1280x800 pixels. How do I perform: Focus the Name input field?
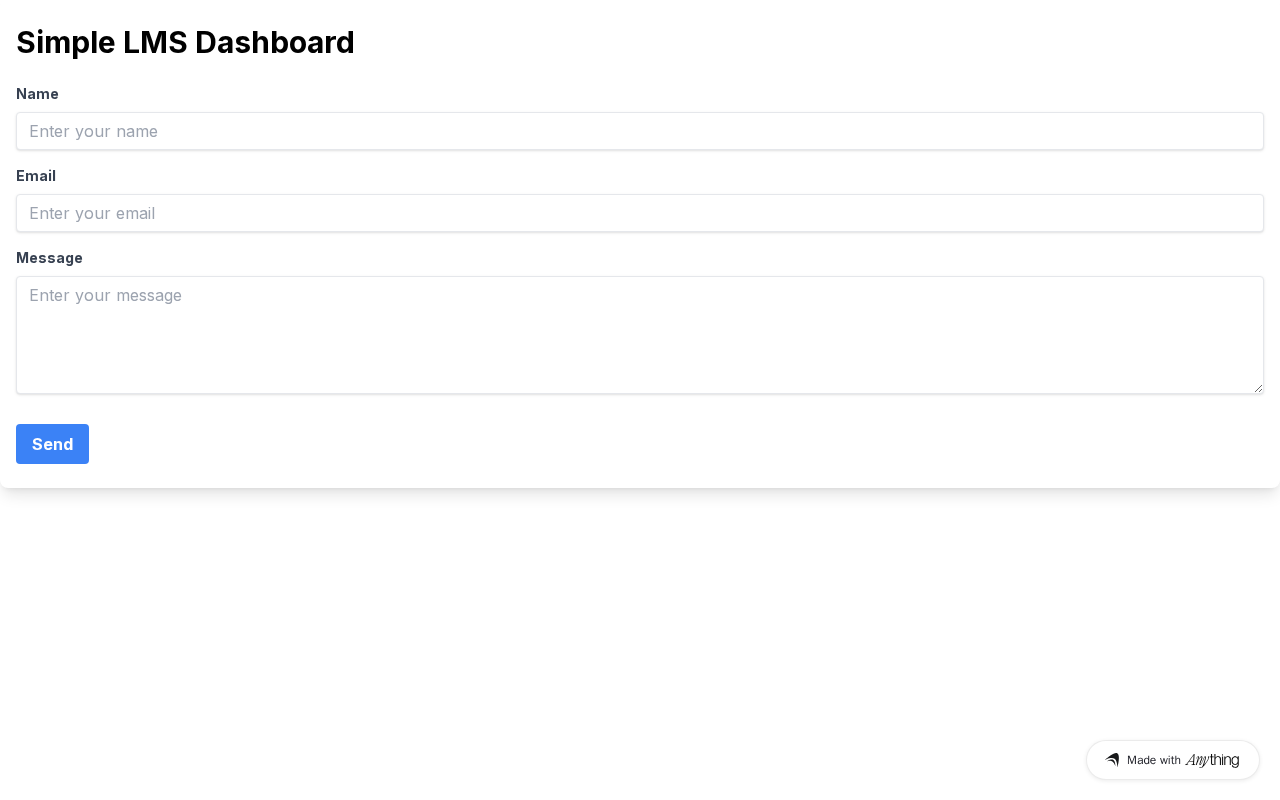pos(640,131)
